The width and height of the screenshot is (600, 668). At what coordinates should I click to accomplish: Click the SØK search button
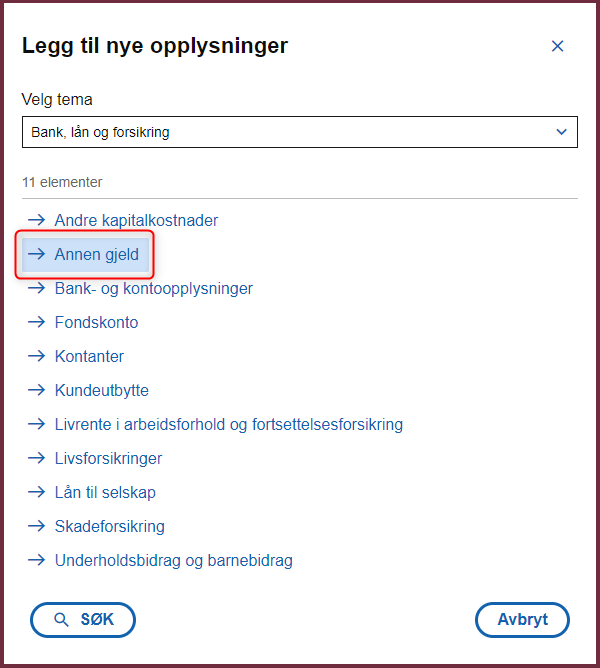[x=83, y=620]
